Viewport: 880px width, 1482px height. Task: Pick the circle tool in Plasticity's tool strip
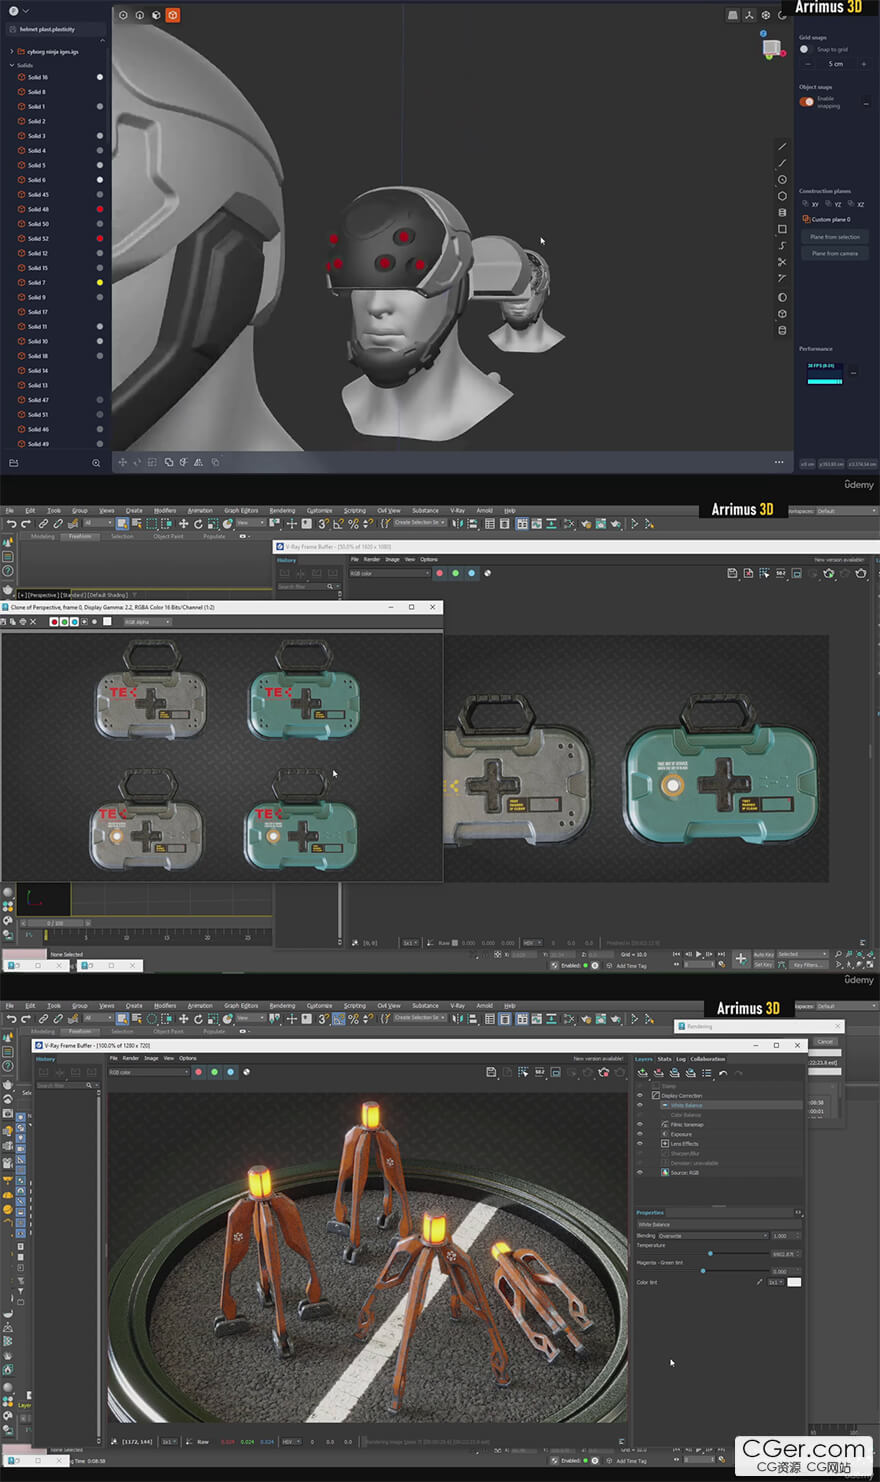coord(782,180)
